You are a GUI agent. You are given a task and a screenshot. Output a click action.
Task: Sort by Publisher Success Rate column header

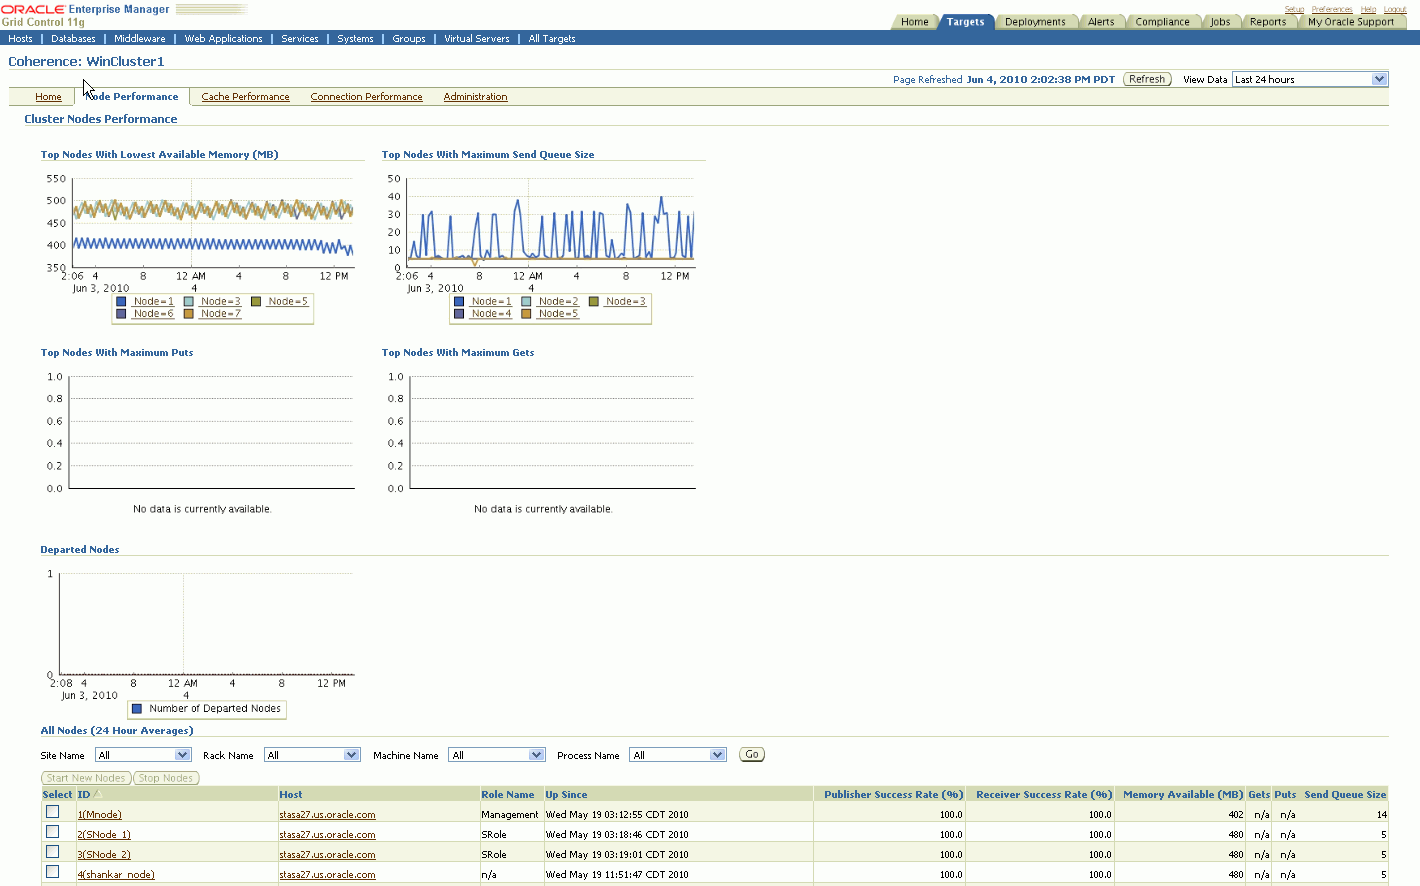point(893,794)
